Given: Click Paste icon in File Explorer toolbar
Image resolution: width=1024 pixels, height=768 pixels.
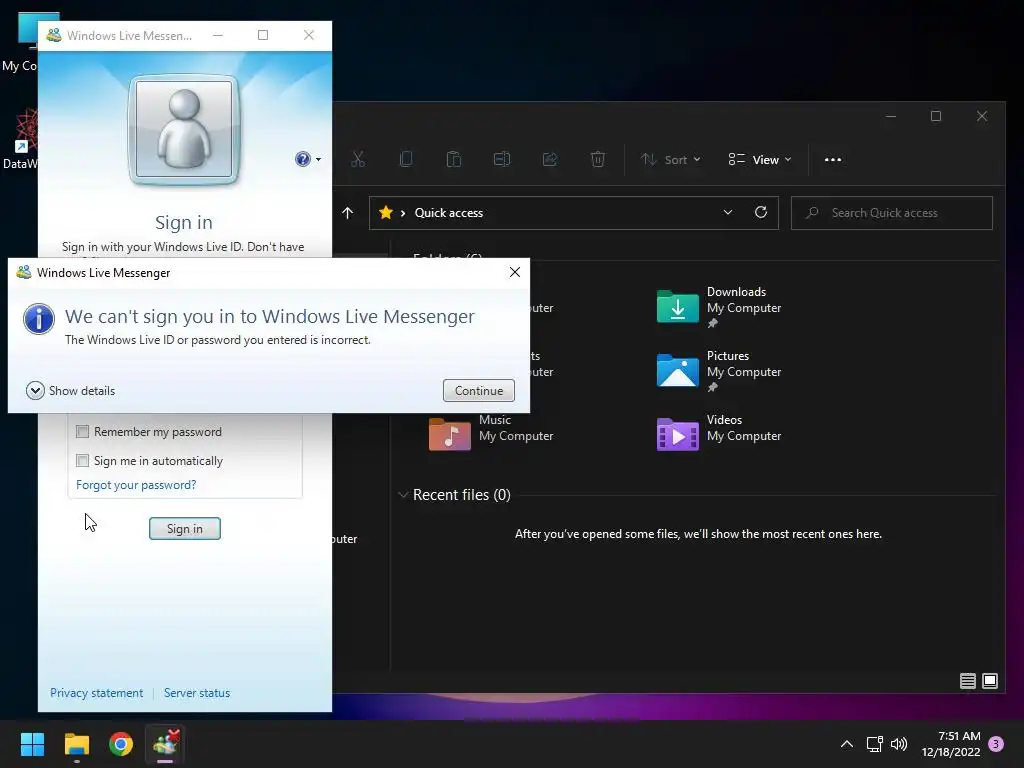Looking at the screenshot, I should coord(454,159).
